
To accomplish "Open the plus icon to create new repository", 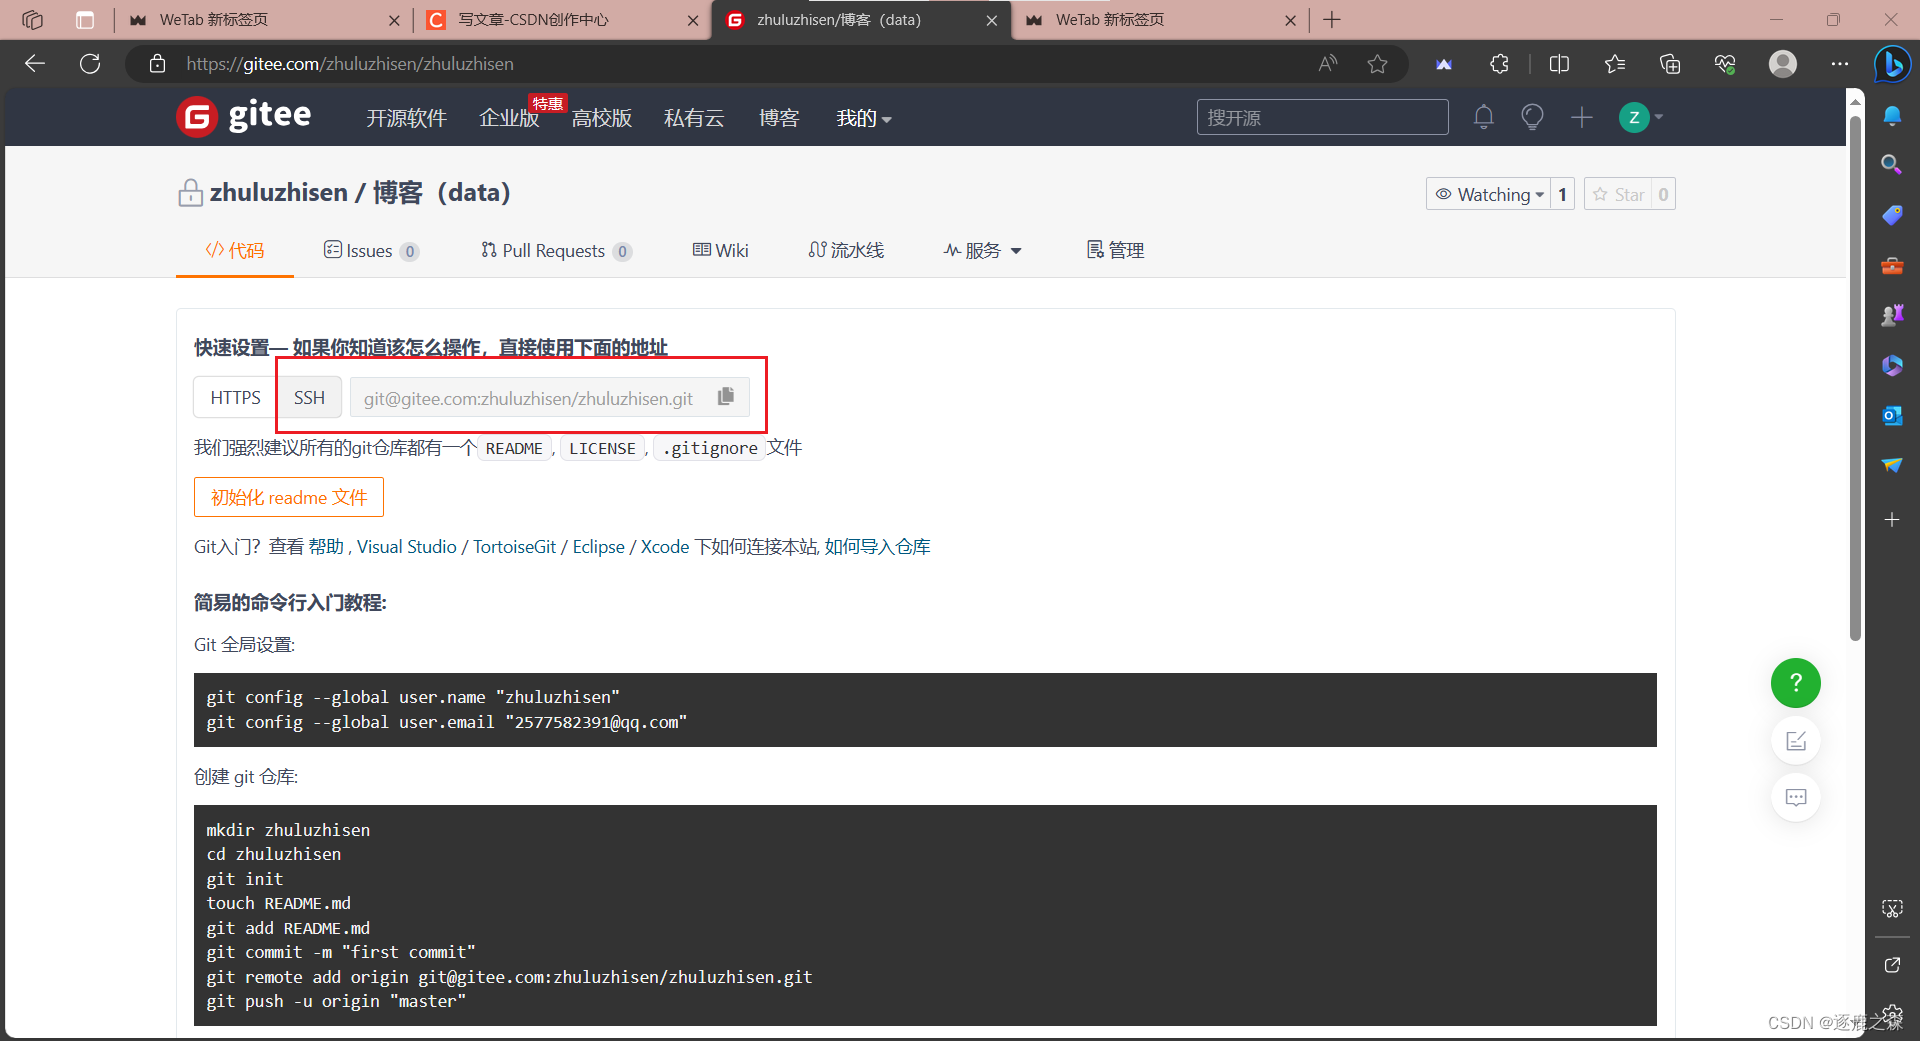I will point(1581,117).
